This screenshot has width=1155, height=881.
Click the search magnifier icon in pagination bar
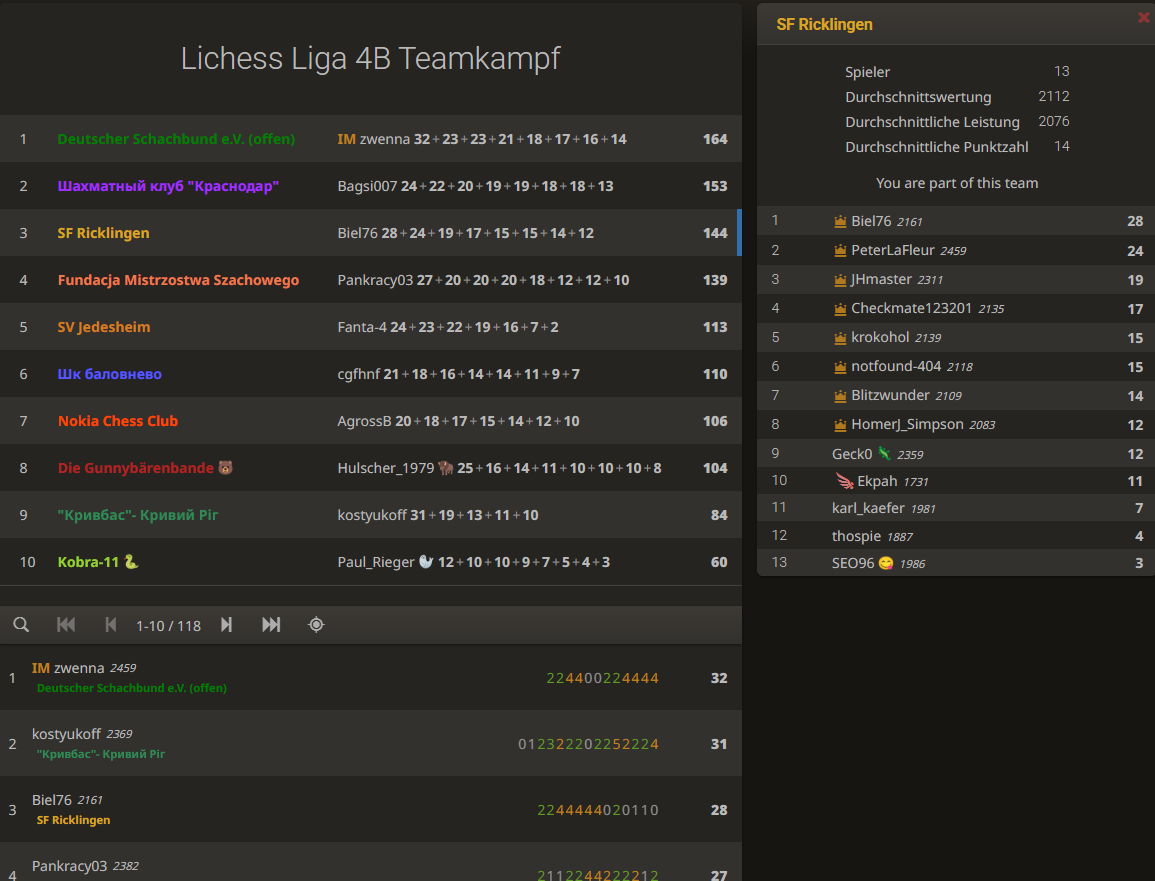(21, 625)
